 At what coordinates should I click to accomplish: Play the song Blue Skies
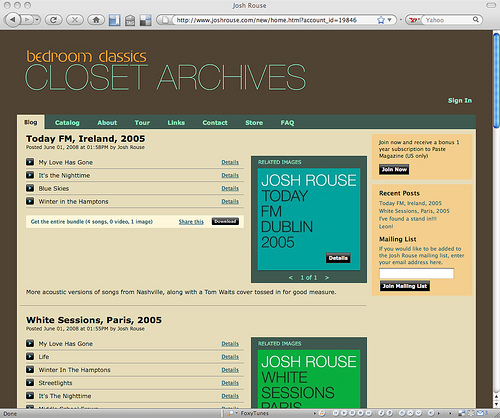pos(30,188)
